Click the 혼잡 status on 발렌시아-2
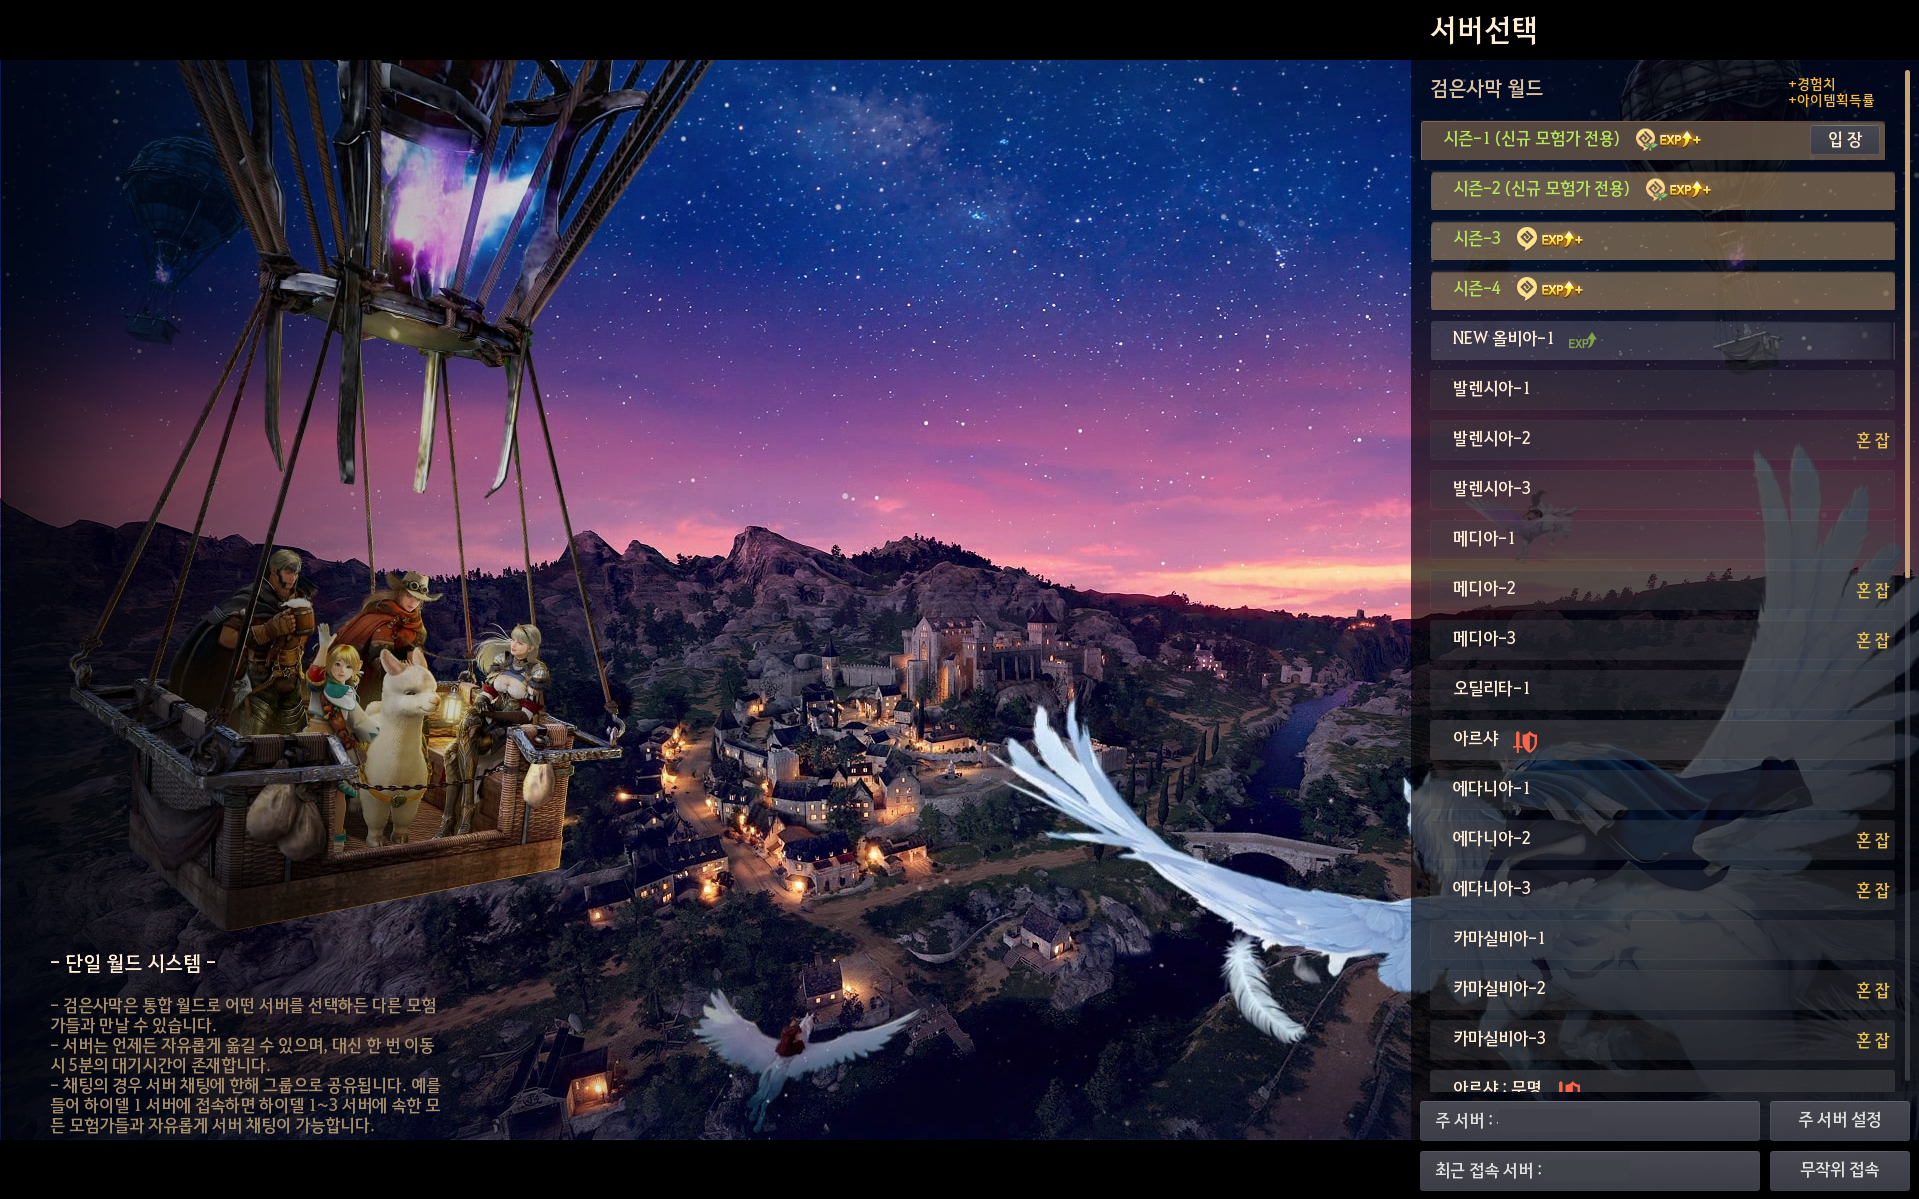Viewport: 1919px width, 1199px height. 1872,441
